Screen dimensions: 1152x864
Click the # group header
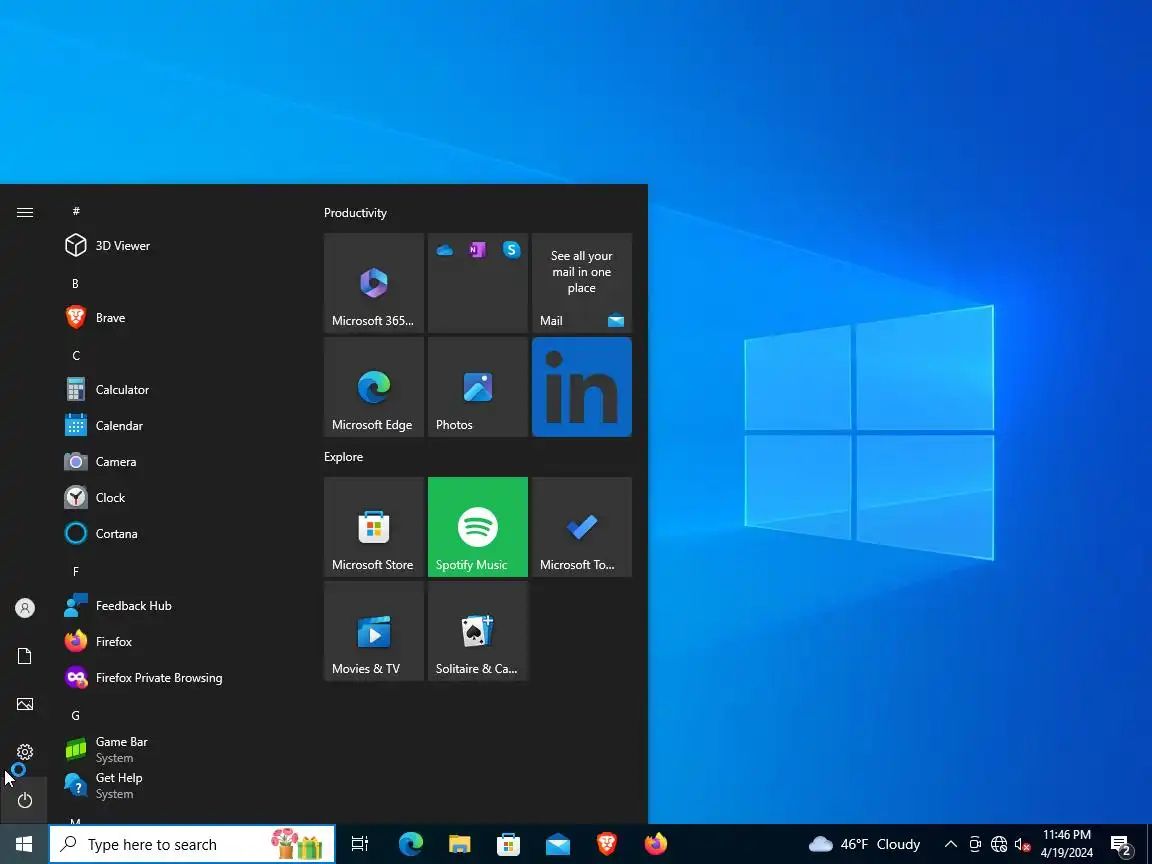tap(76, 212)
